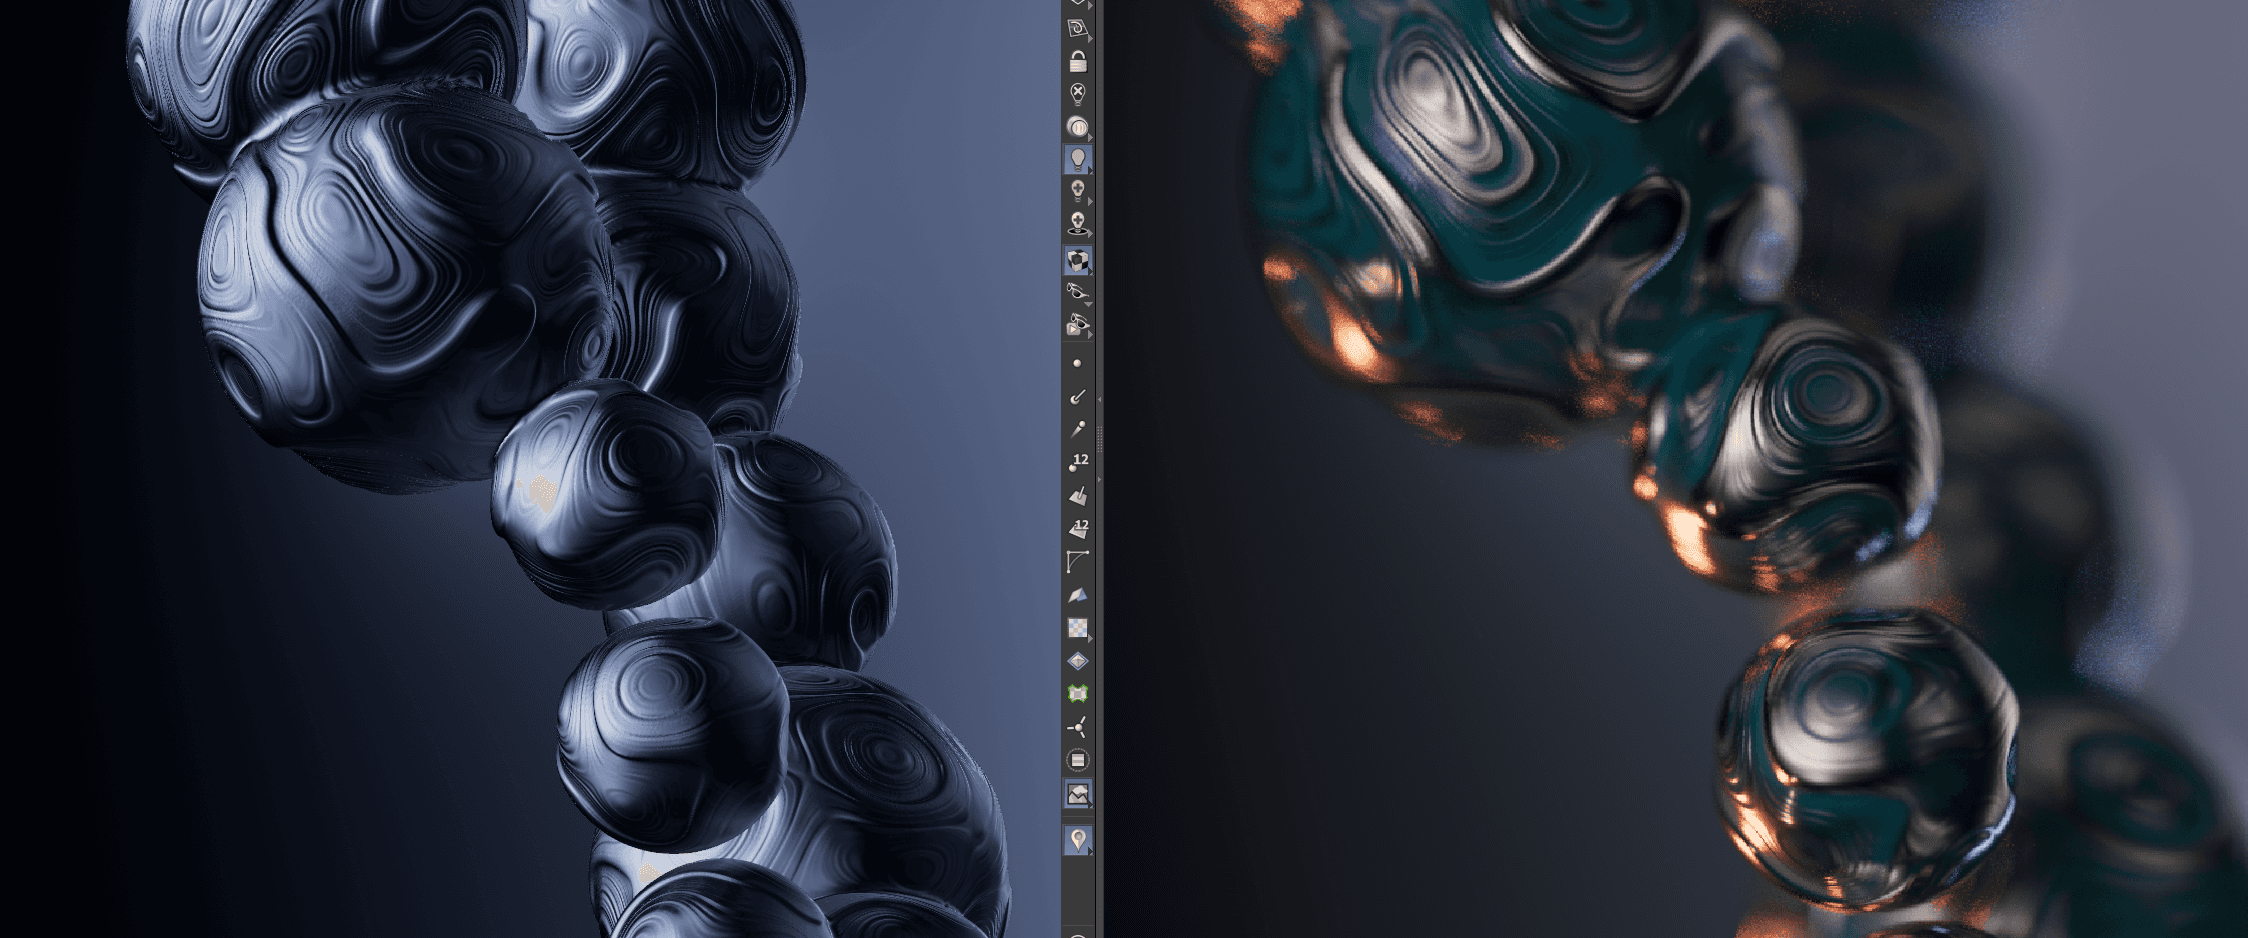Toggle the highlighted map pin icon

tap(1077, 840)
